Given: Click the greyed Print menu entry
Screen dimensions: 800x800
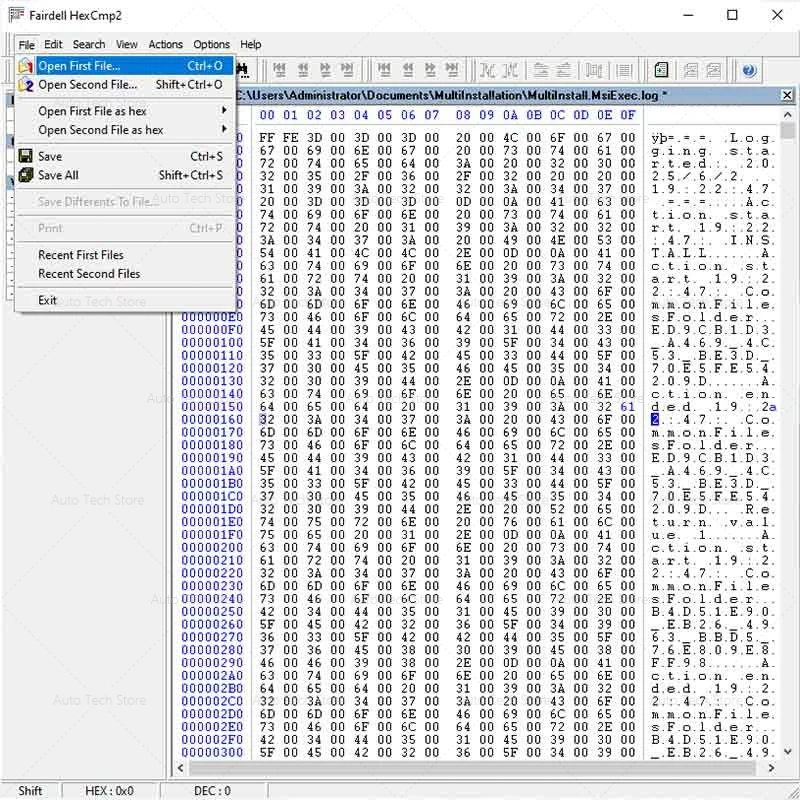Looking at the screenshot, I should click(126, 228).
